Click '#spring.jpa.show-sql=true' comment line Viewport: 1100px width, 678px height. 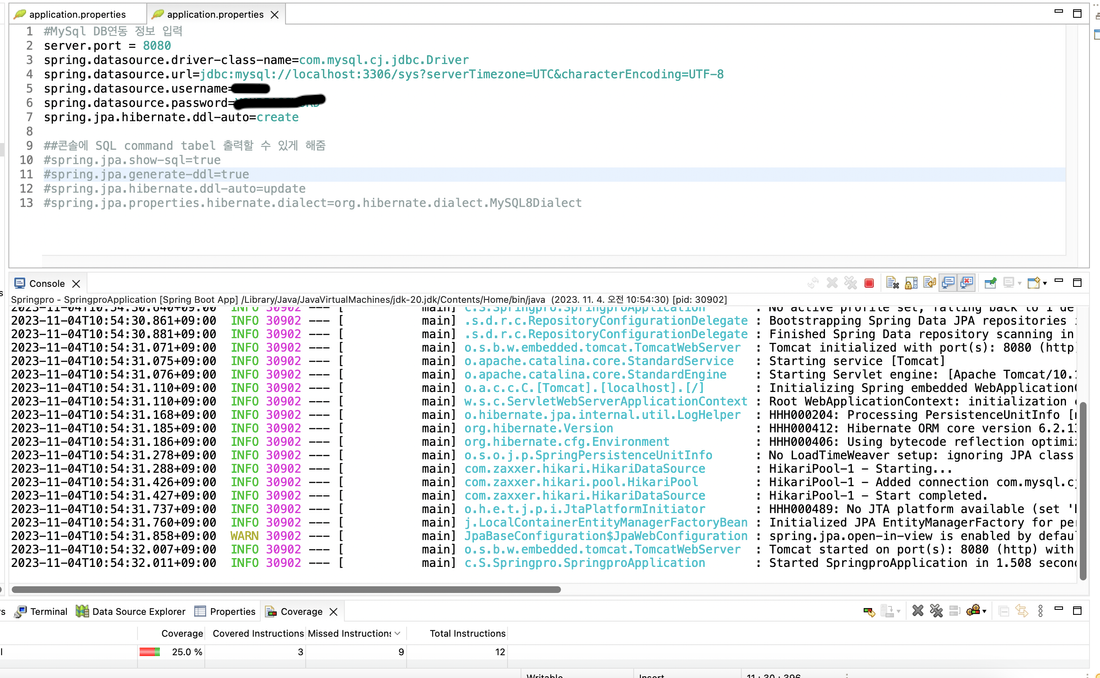tap(132, 160)
